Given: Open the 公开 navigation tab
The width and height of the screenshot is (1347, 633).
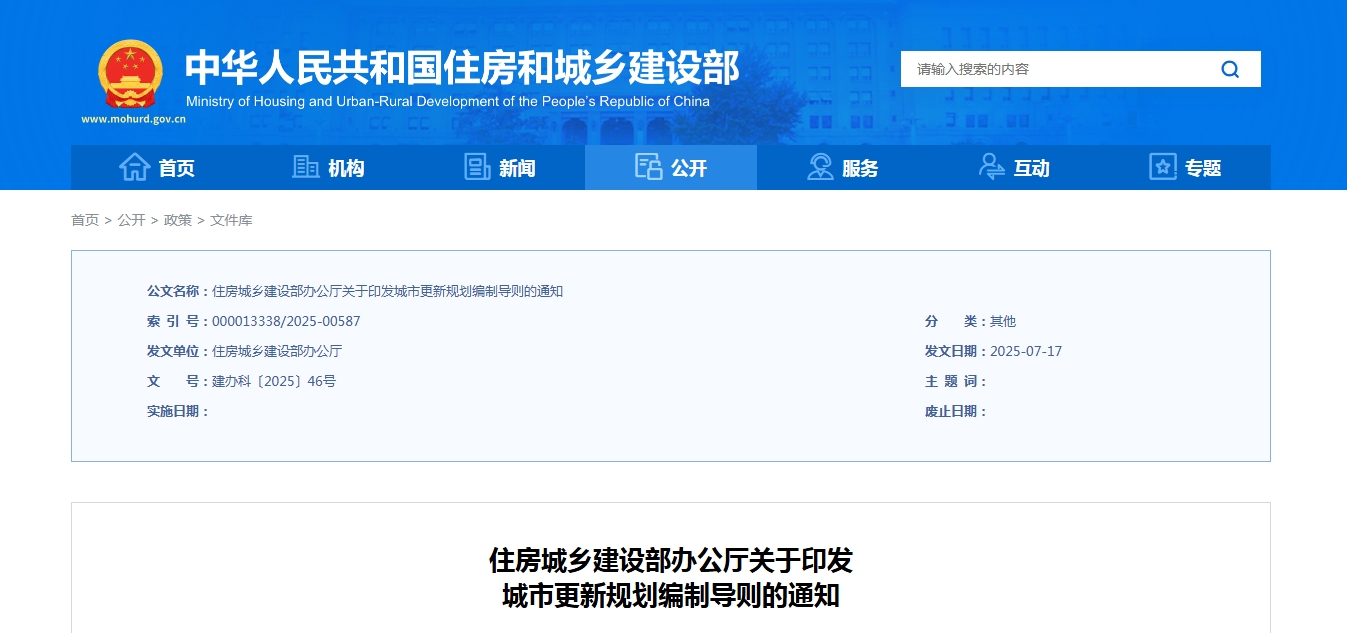Looking at the screenshot, I should 671,168.
